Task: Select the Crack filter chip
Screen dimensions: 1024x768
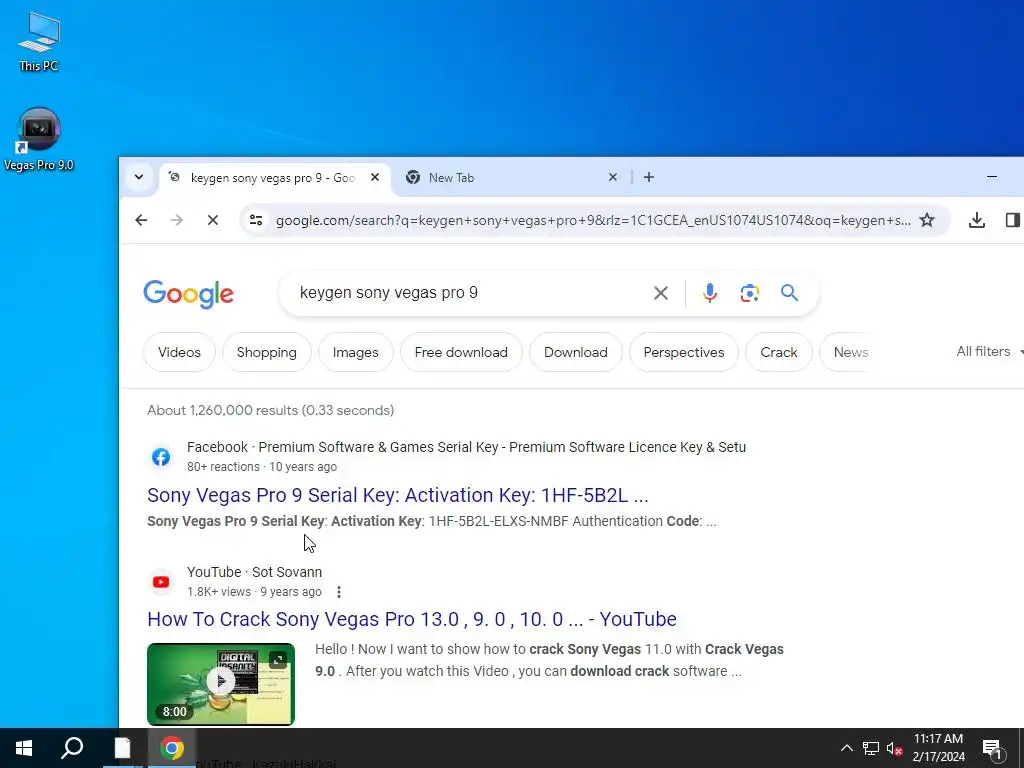Action: pyautogui.click(x=778, y=352)
